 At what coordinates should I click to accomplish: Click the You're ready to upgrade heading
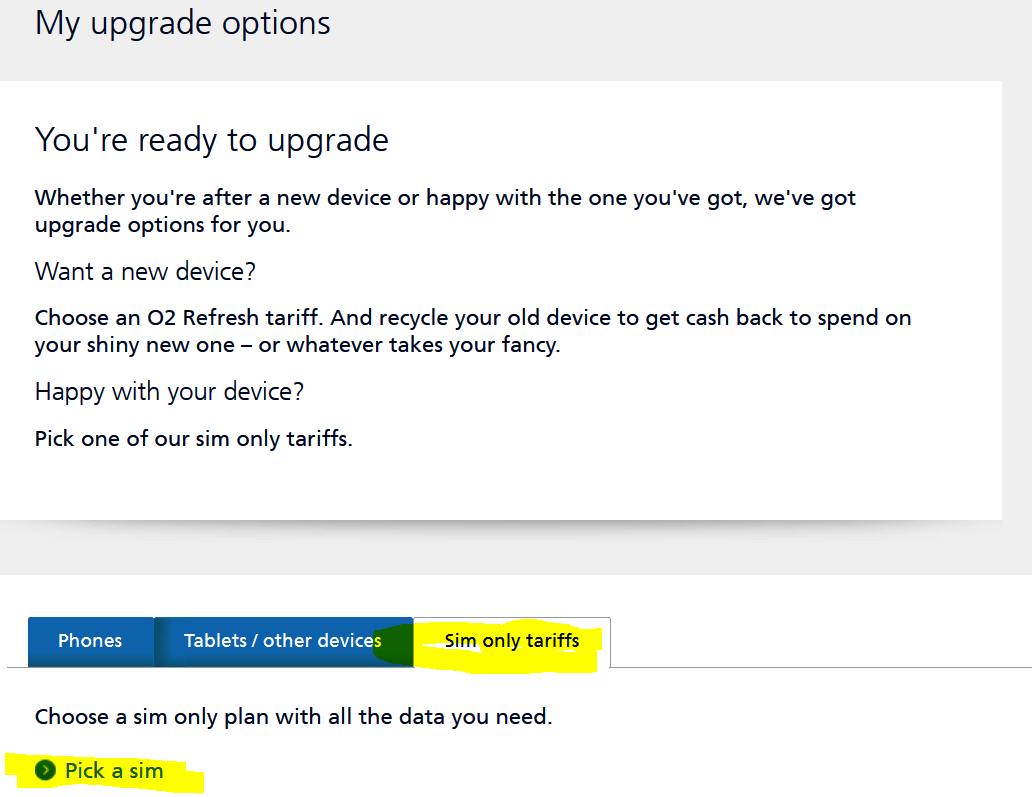(x=211, y=140)
